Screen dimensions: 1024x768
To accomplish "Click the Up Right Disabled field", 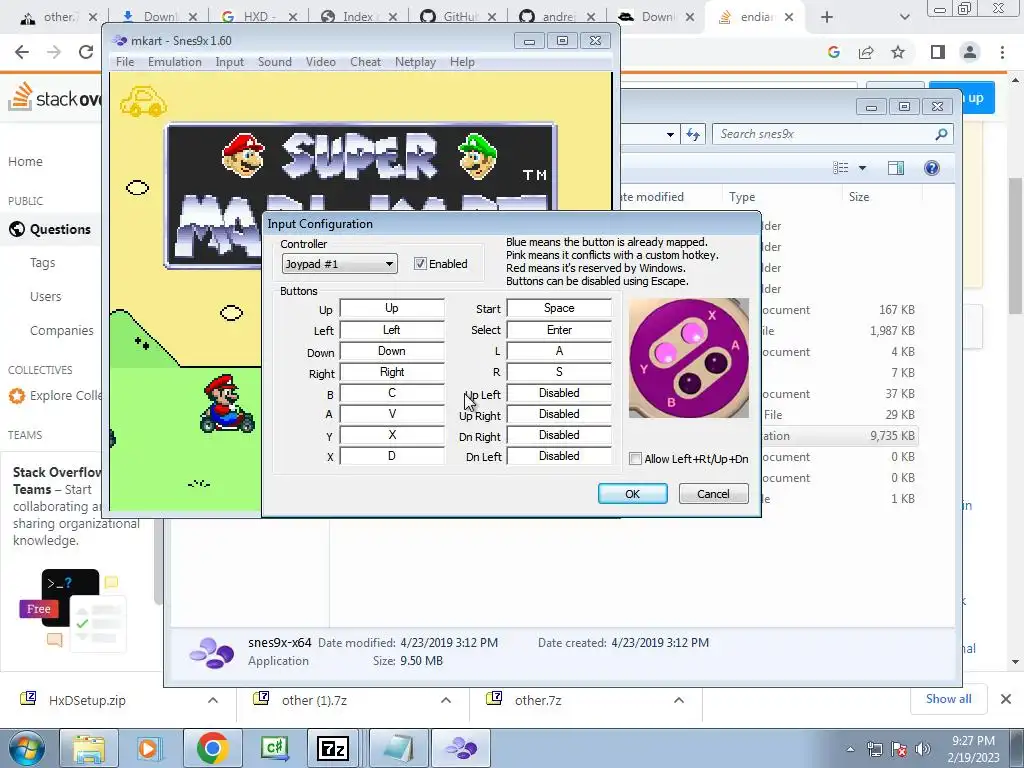I will 559,413.
